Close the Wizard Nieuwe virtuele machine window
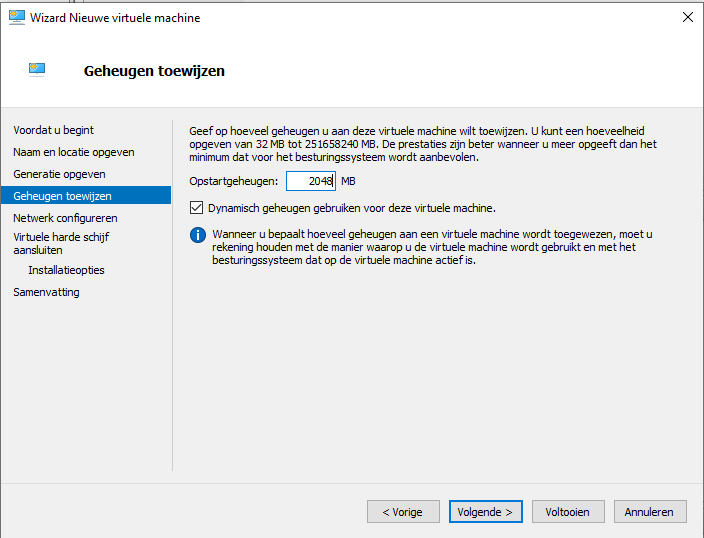The height and width of the screenshot is (538, 704). coord(687,18)
